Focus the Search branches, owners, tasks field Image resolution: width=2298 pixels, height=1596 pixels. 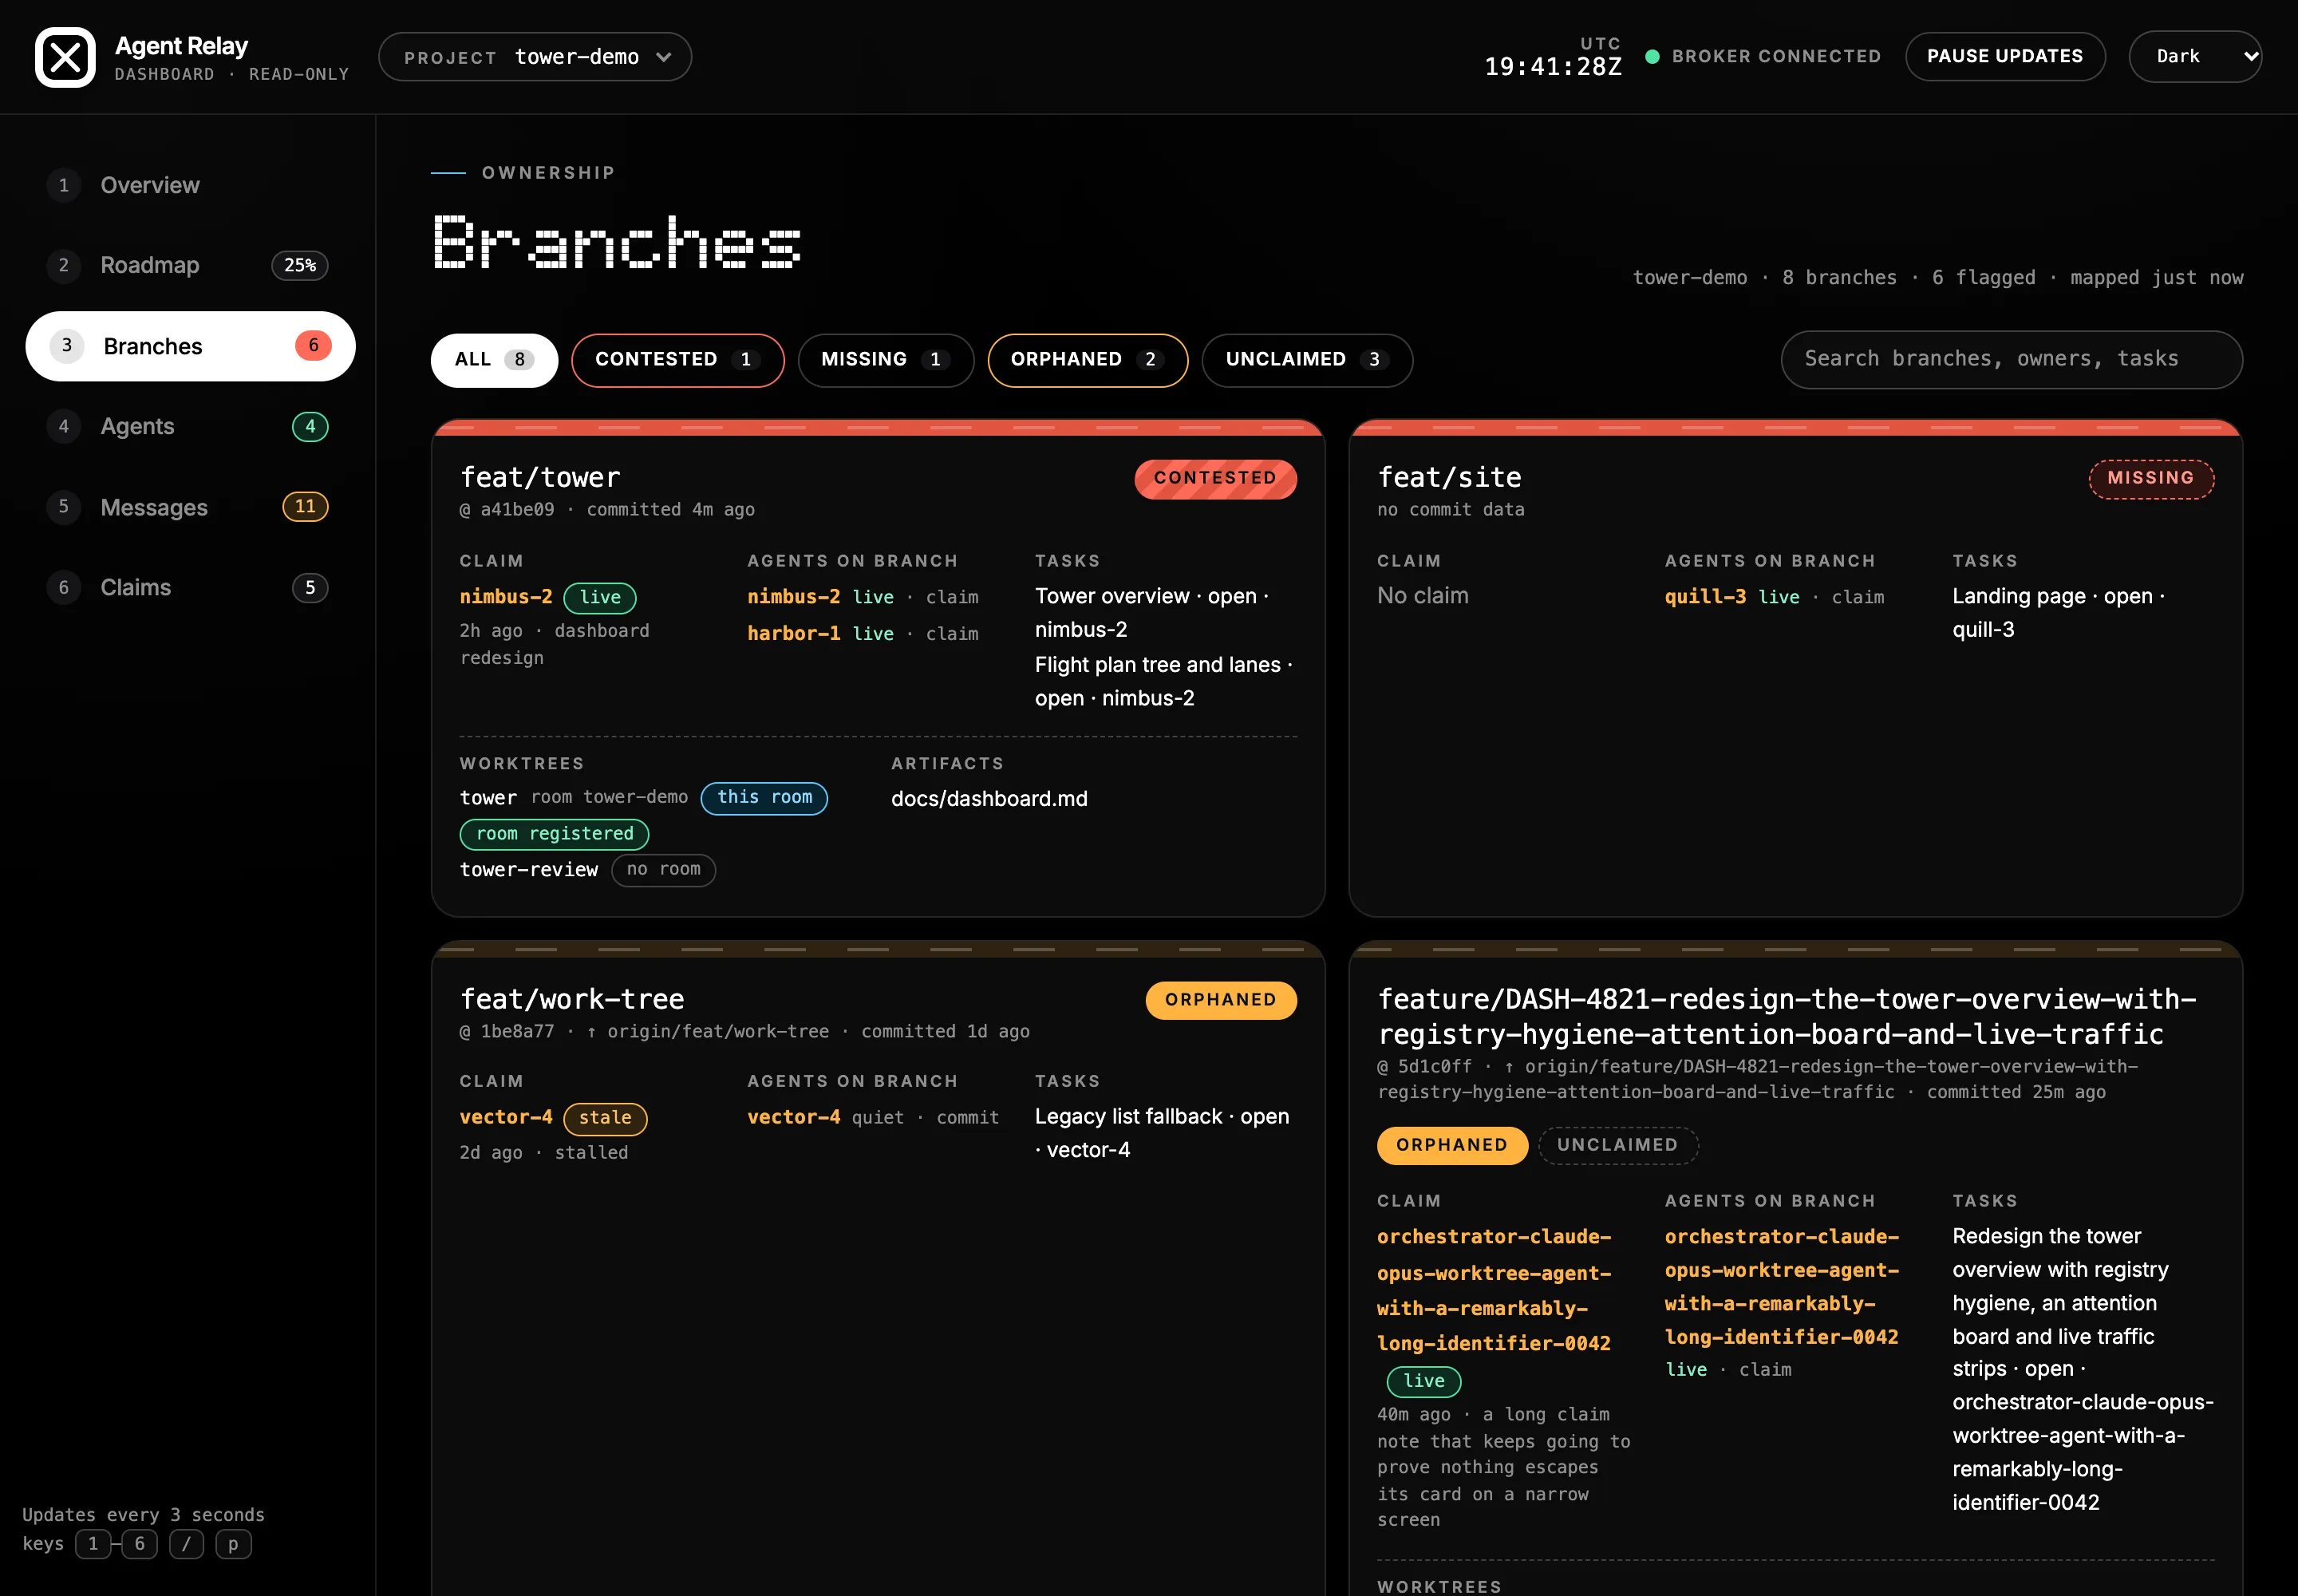2011,359
